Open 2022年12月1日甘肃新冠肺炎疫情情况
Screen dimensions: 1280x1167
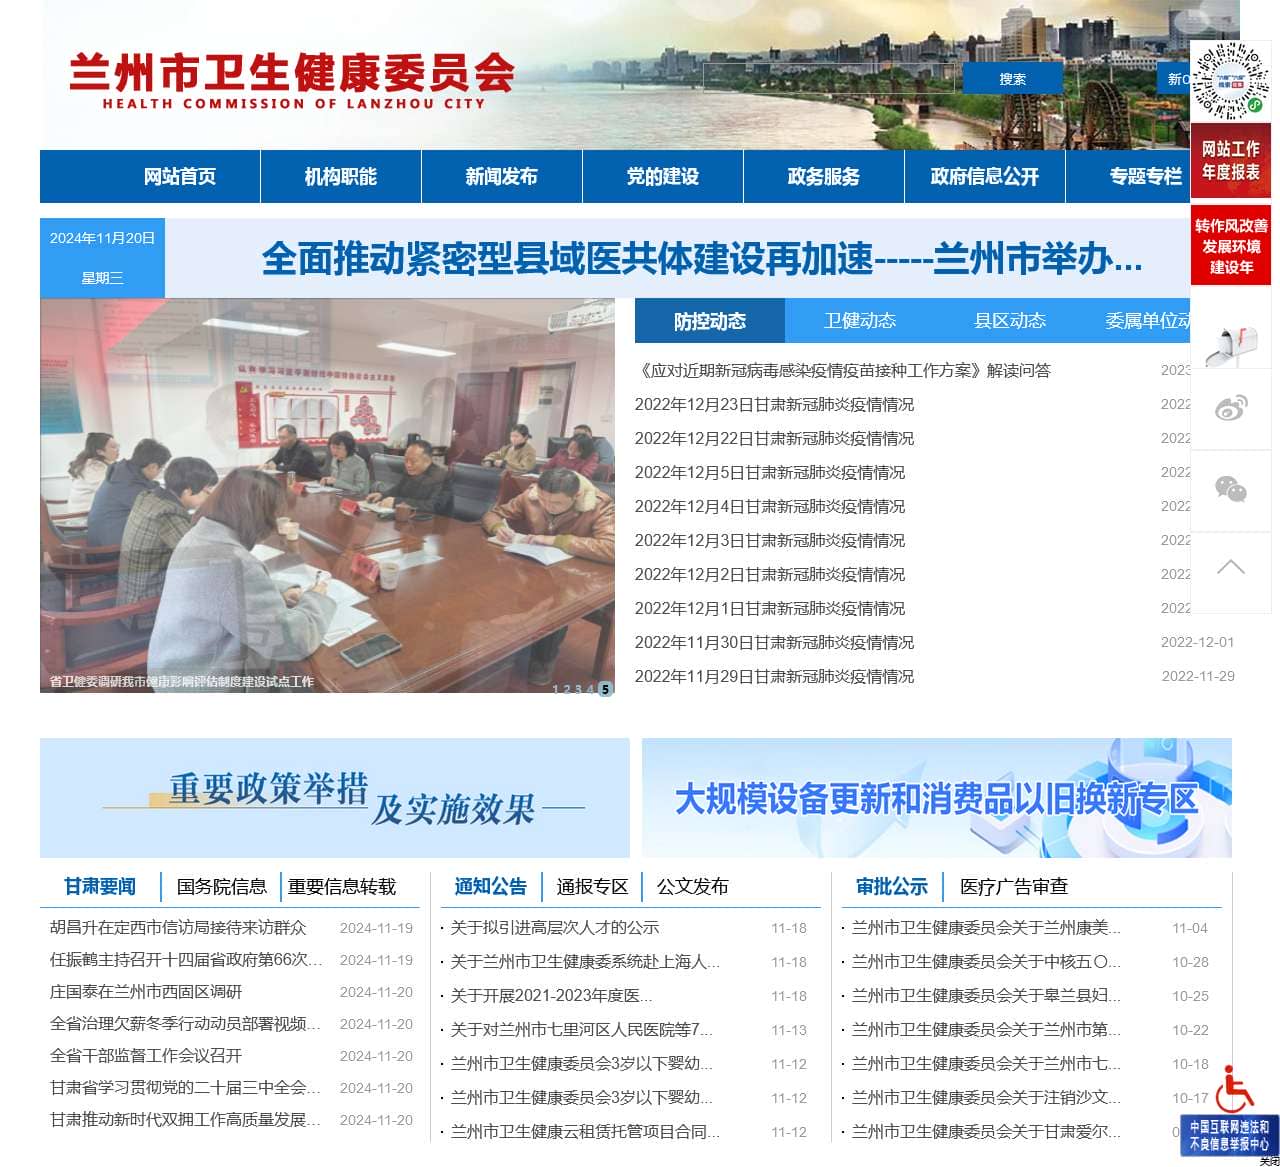(x=770, y=608)
